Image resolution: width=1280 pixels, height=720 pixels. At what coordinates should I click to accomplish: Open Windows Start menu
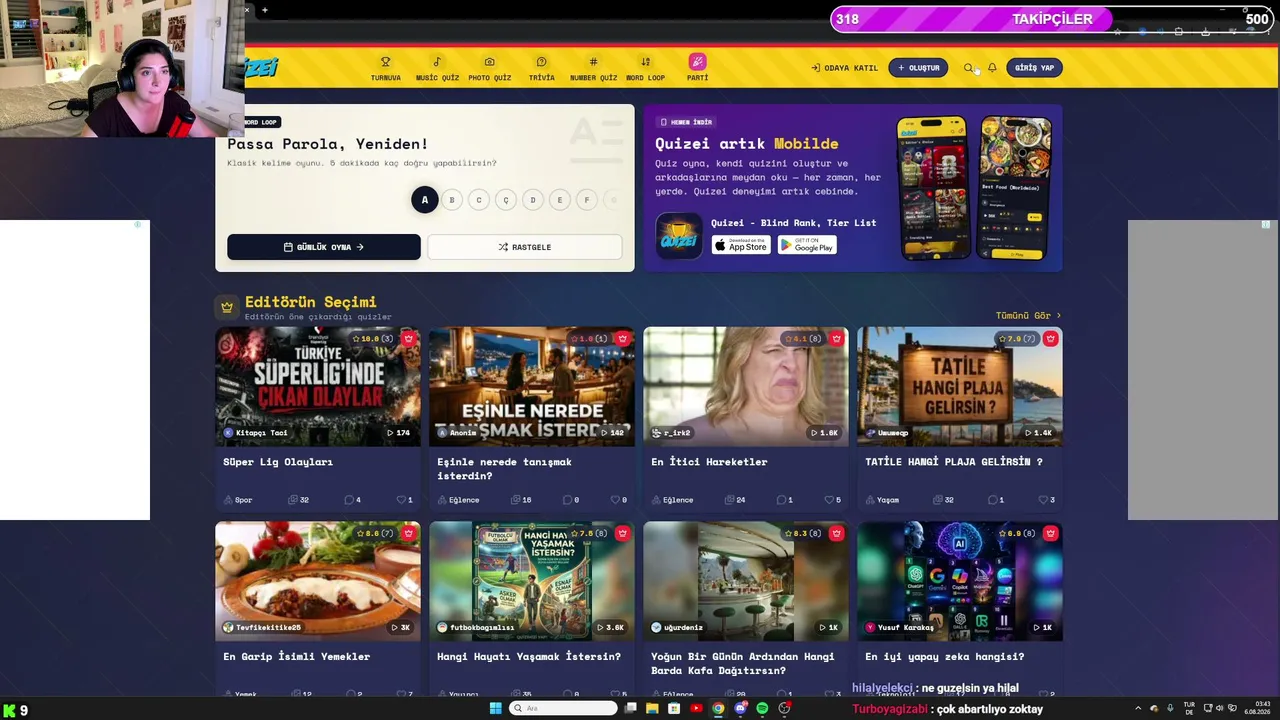495,709
